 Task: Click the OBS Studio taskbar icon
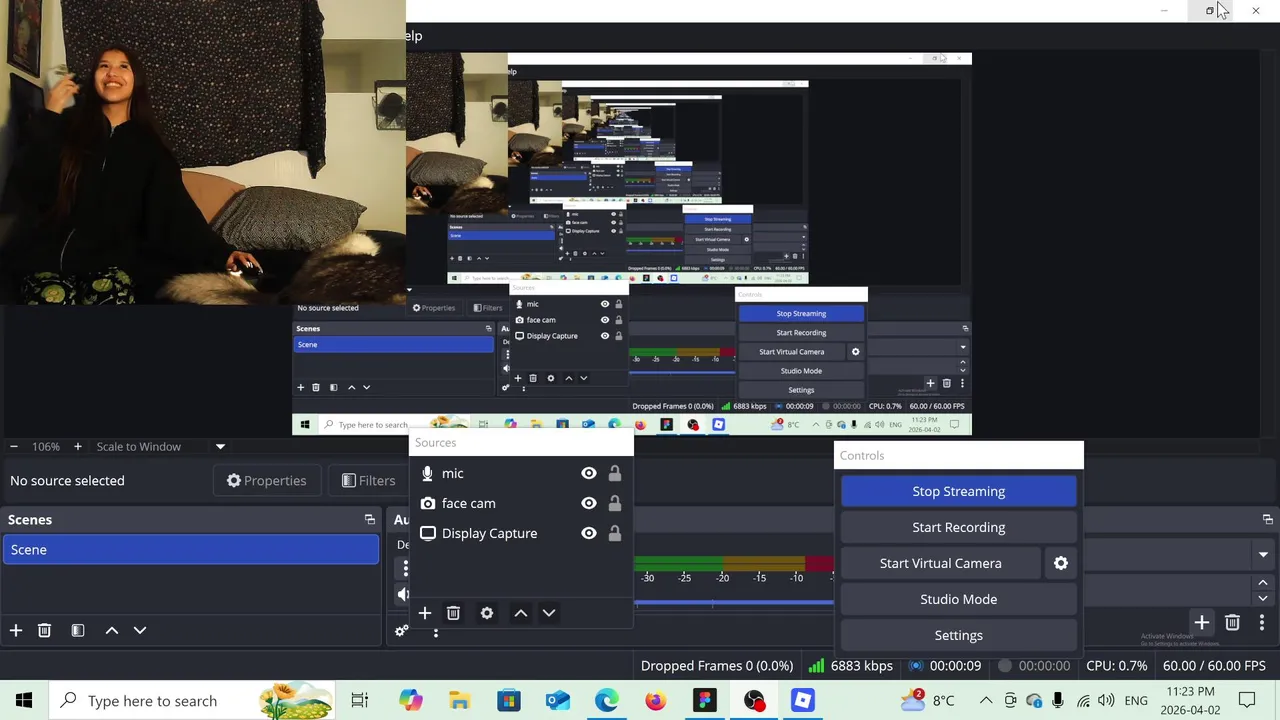754,700
